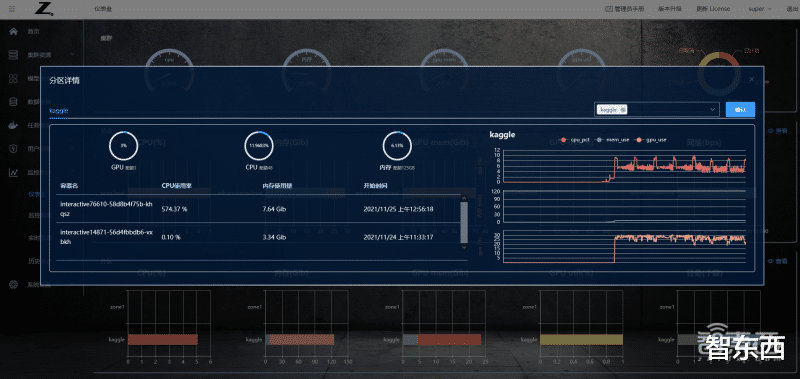The image size is (800, 379).
Task: Click kaggle bar in CPU chart
Action: (x=163, y=339)
